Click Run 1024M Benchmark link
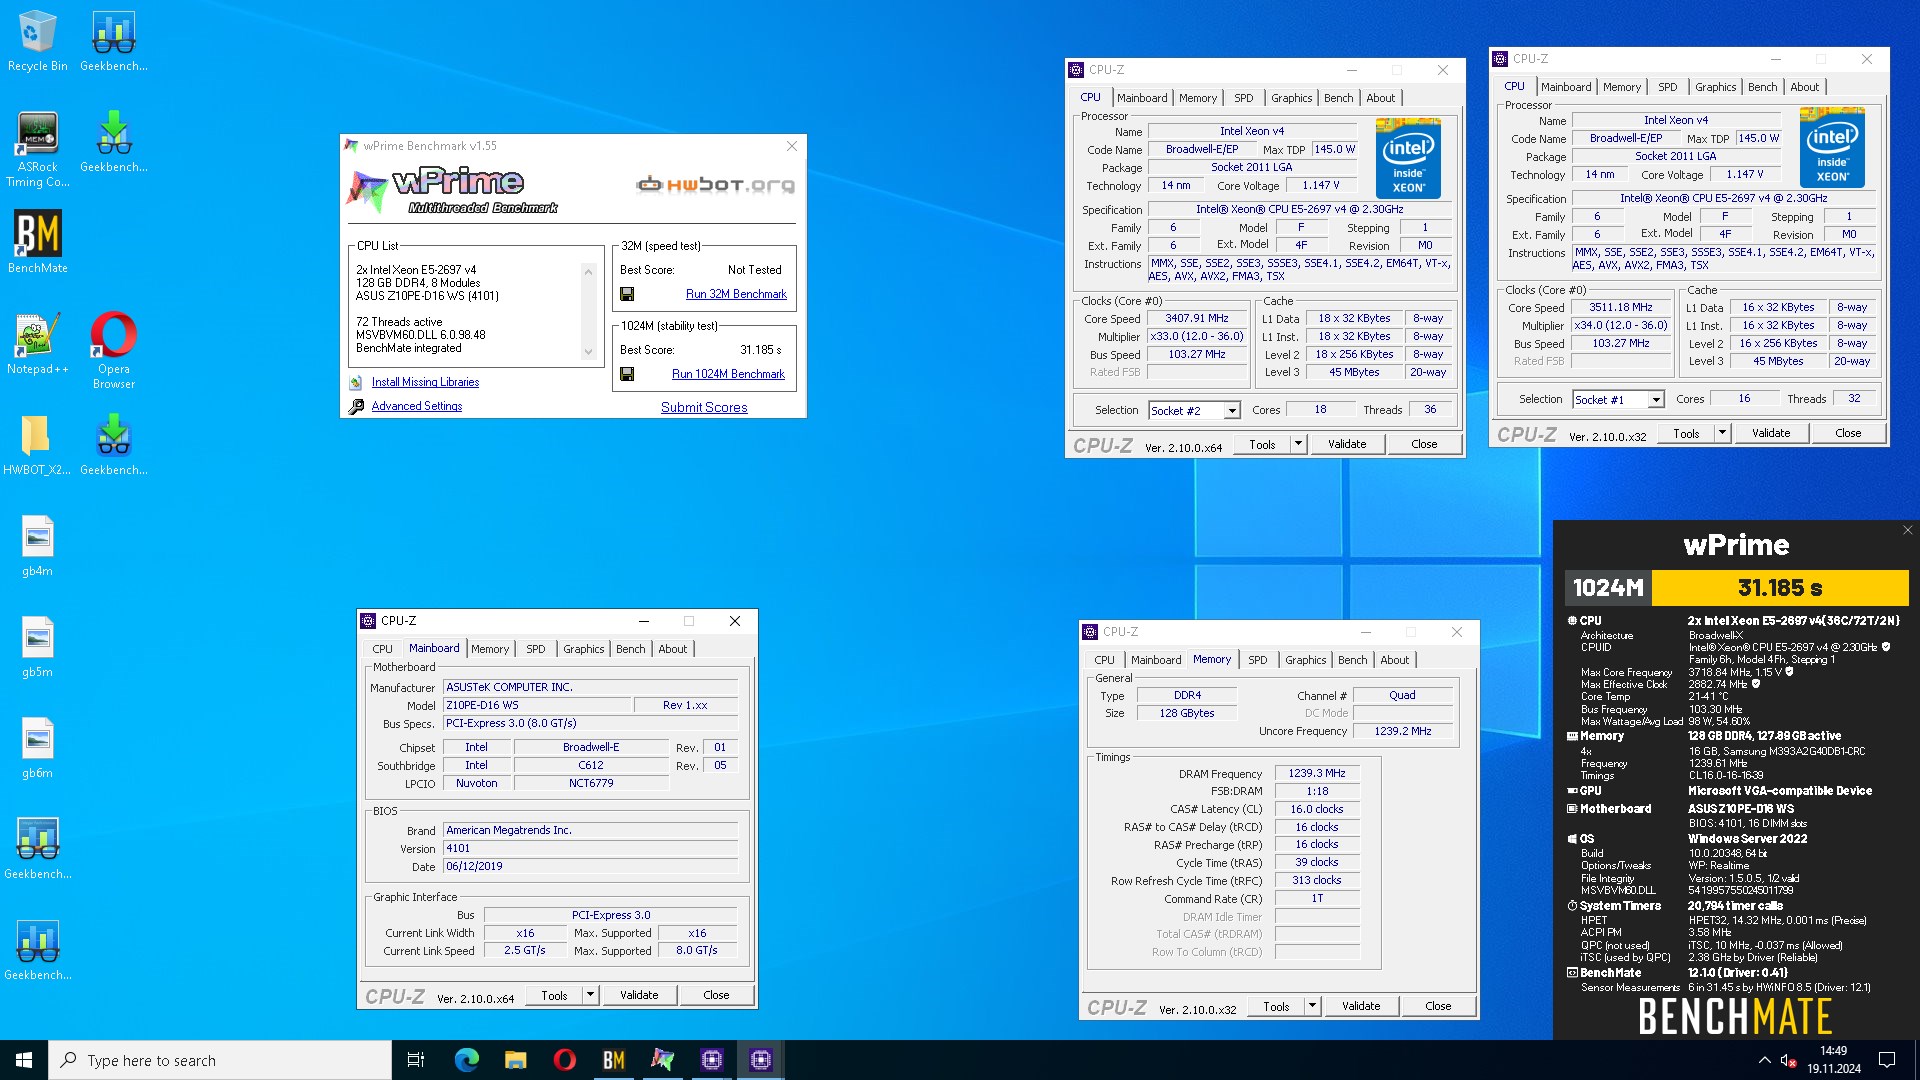Viewport: 1920px width, 1080px height. (728, 374)
